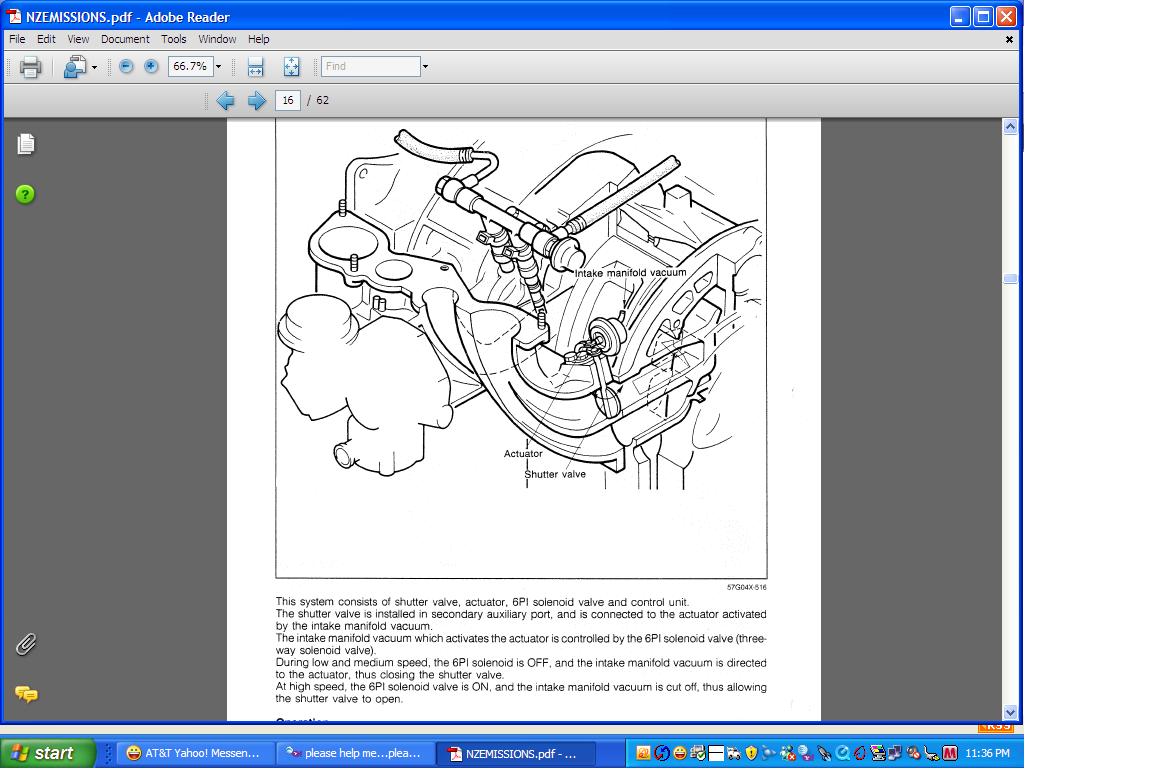1168x778 pixels.
Task: Open the Find options dropdown arrow
Action: click(x=425, y=67)
